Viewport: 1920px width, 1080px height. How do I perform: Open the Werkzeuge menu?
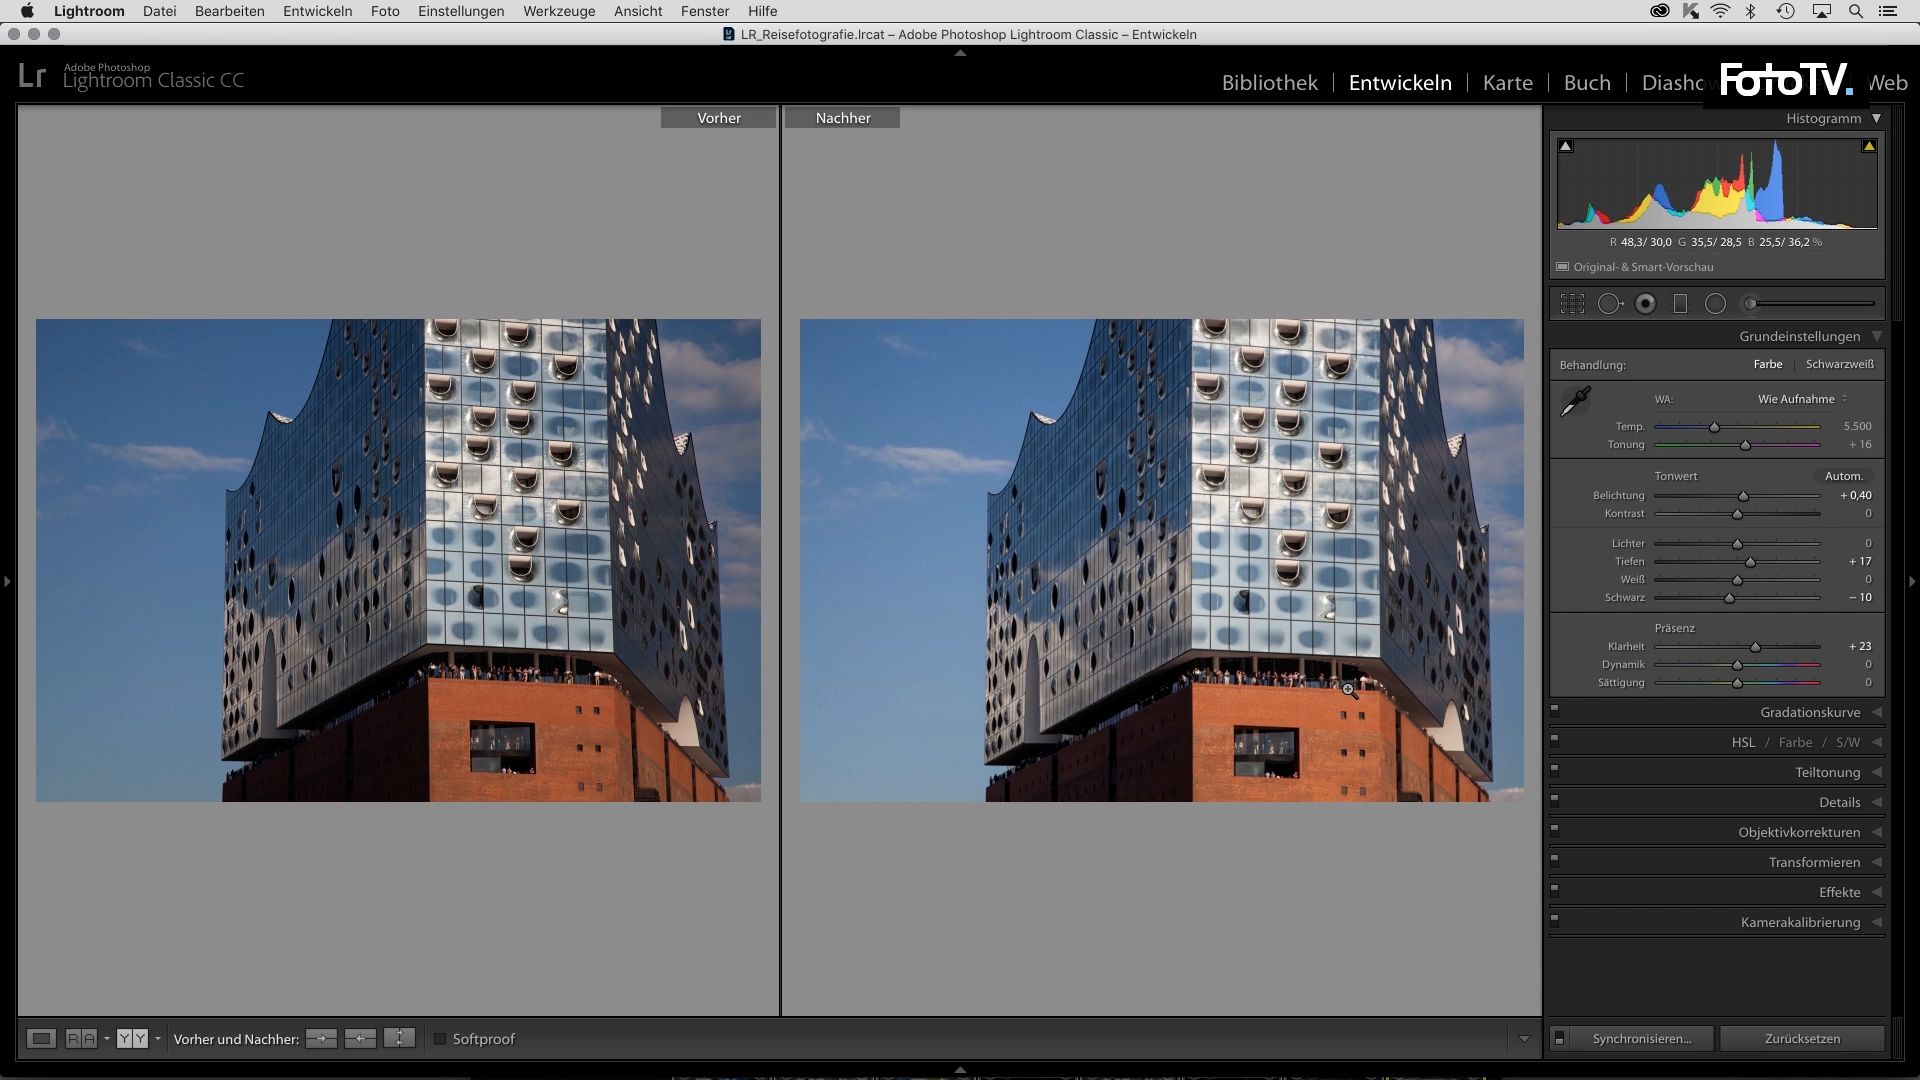pos(559,11)
